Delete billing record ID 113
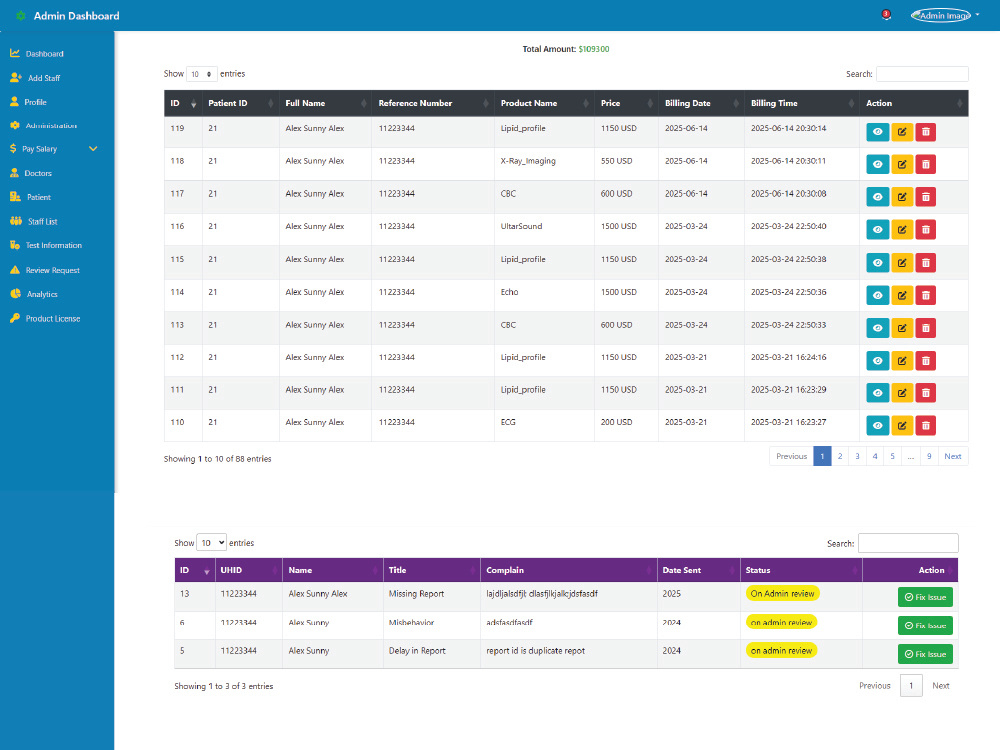Screen dimensions: 1000x750 [x=925, y=328]
